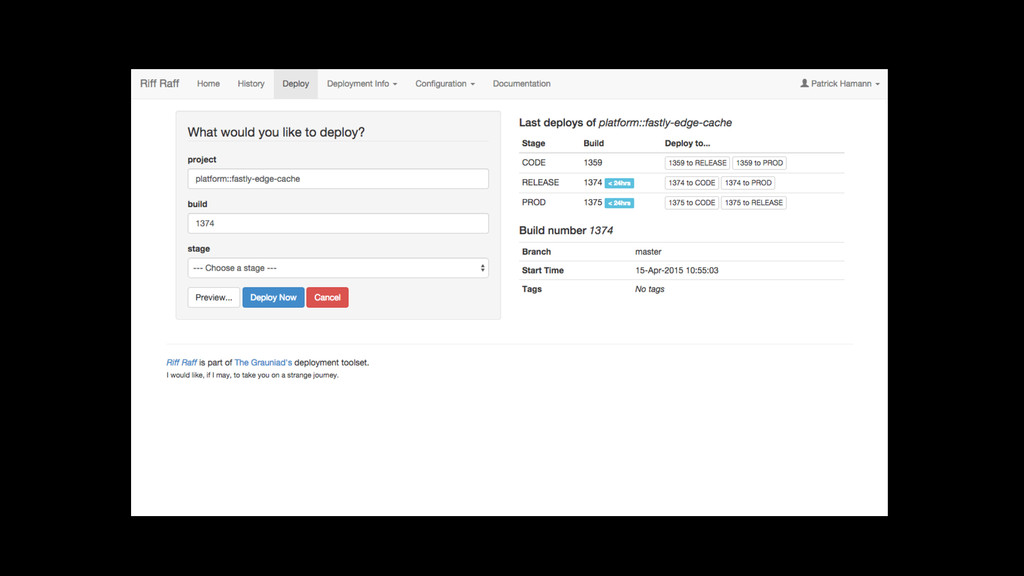Screen dimensions: 1024x576
Task: Click start time 15-Apr-2015 10:55:03
Action: [677, 270]
